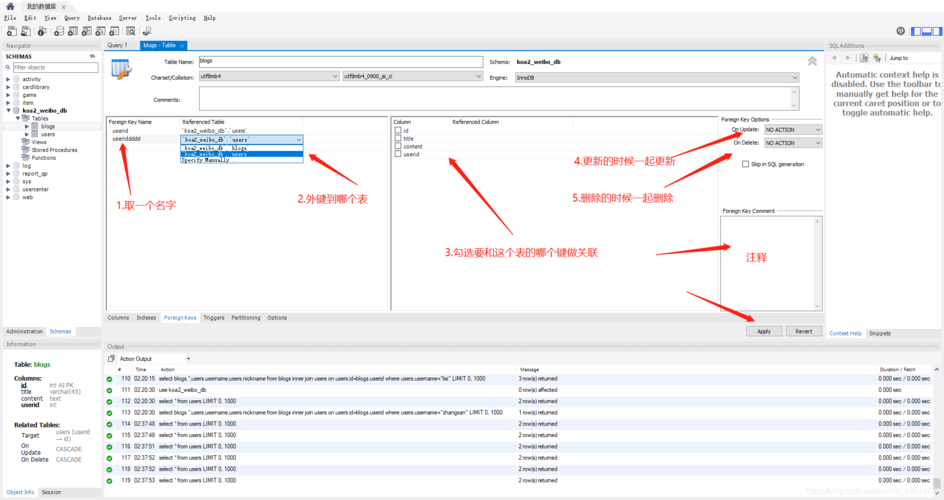Image resolution: width=944 pixels, height=500 pixels.
Task: Switch to the Query 1 tab
Action: click(x=117, y=45)
